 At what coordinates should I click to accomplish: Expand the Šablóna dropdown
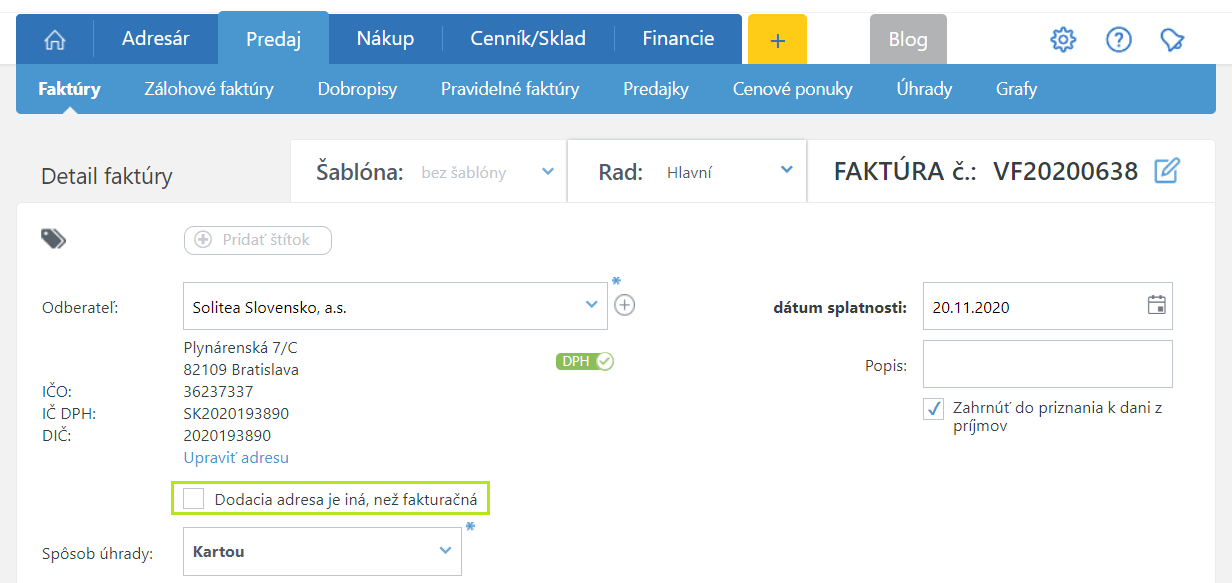pyautogui.click(x=547, y=172)
